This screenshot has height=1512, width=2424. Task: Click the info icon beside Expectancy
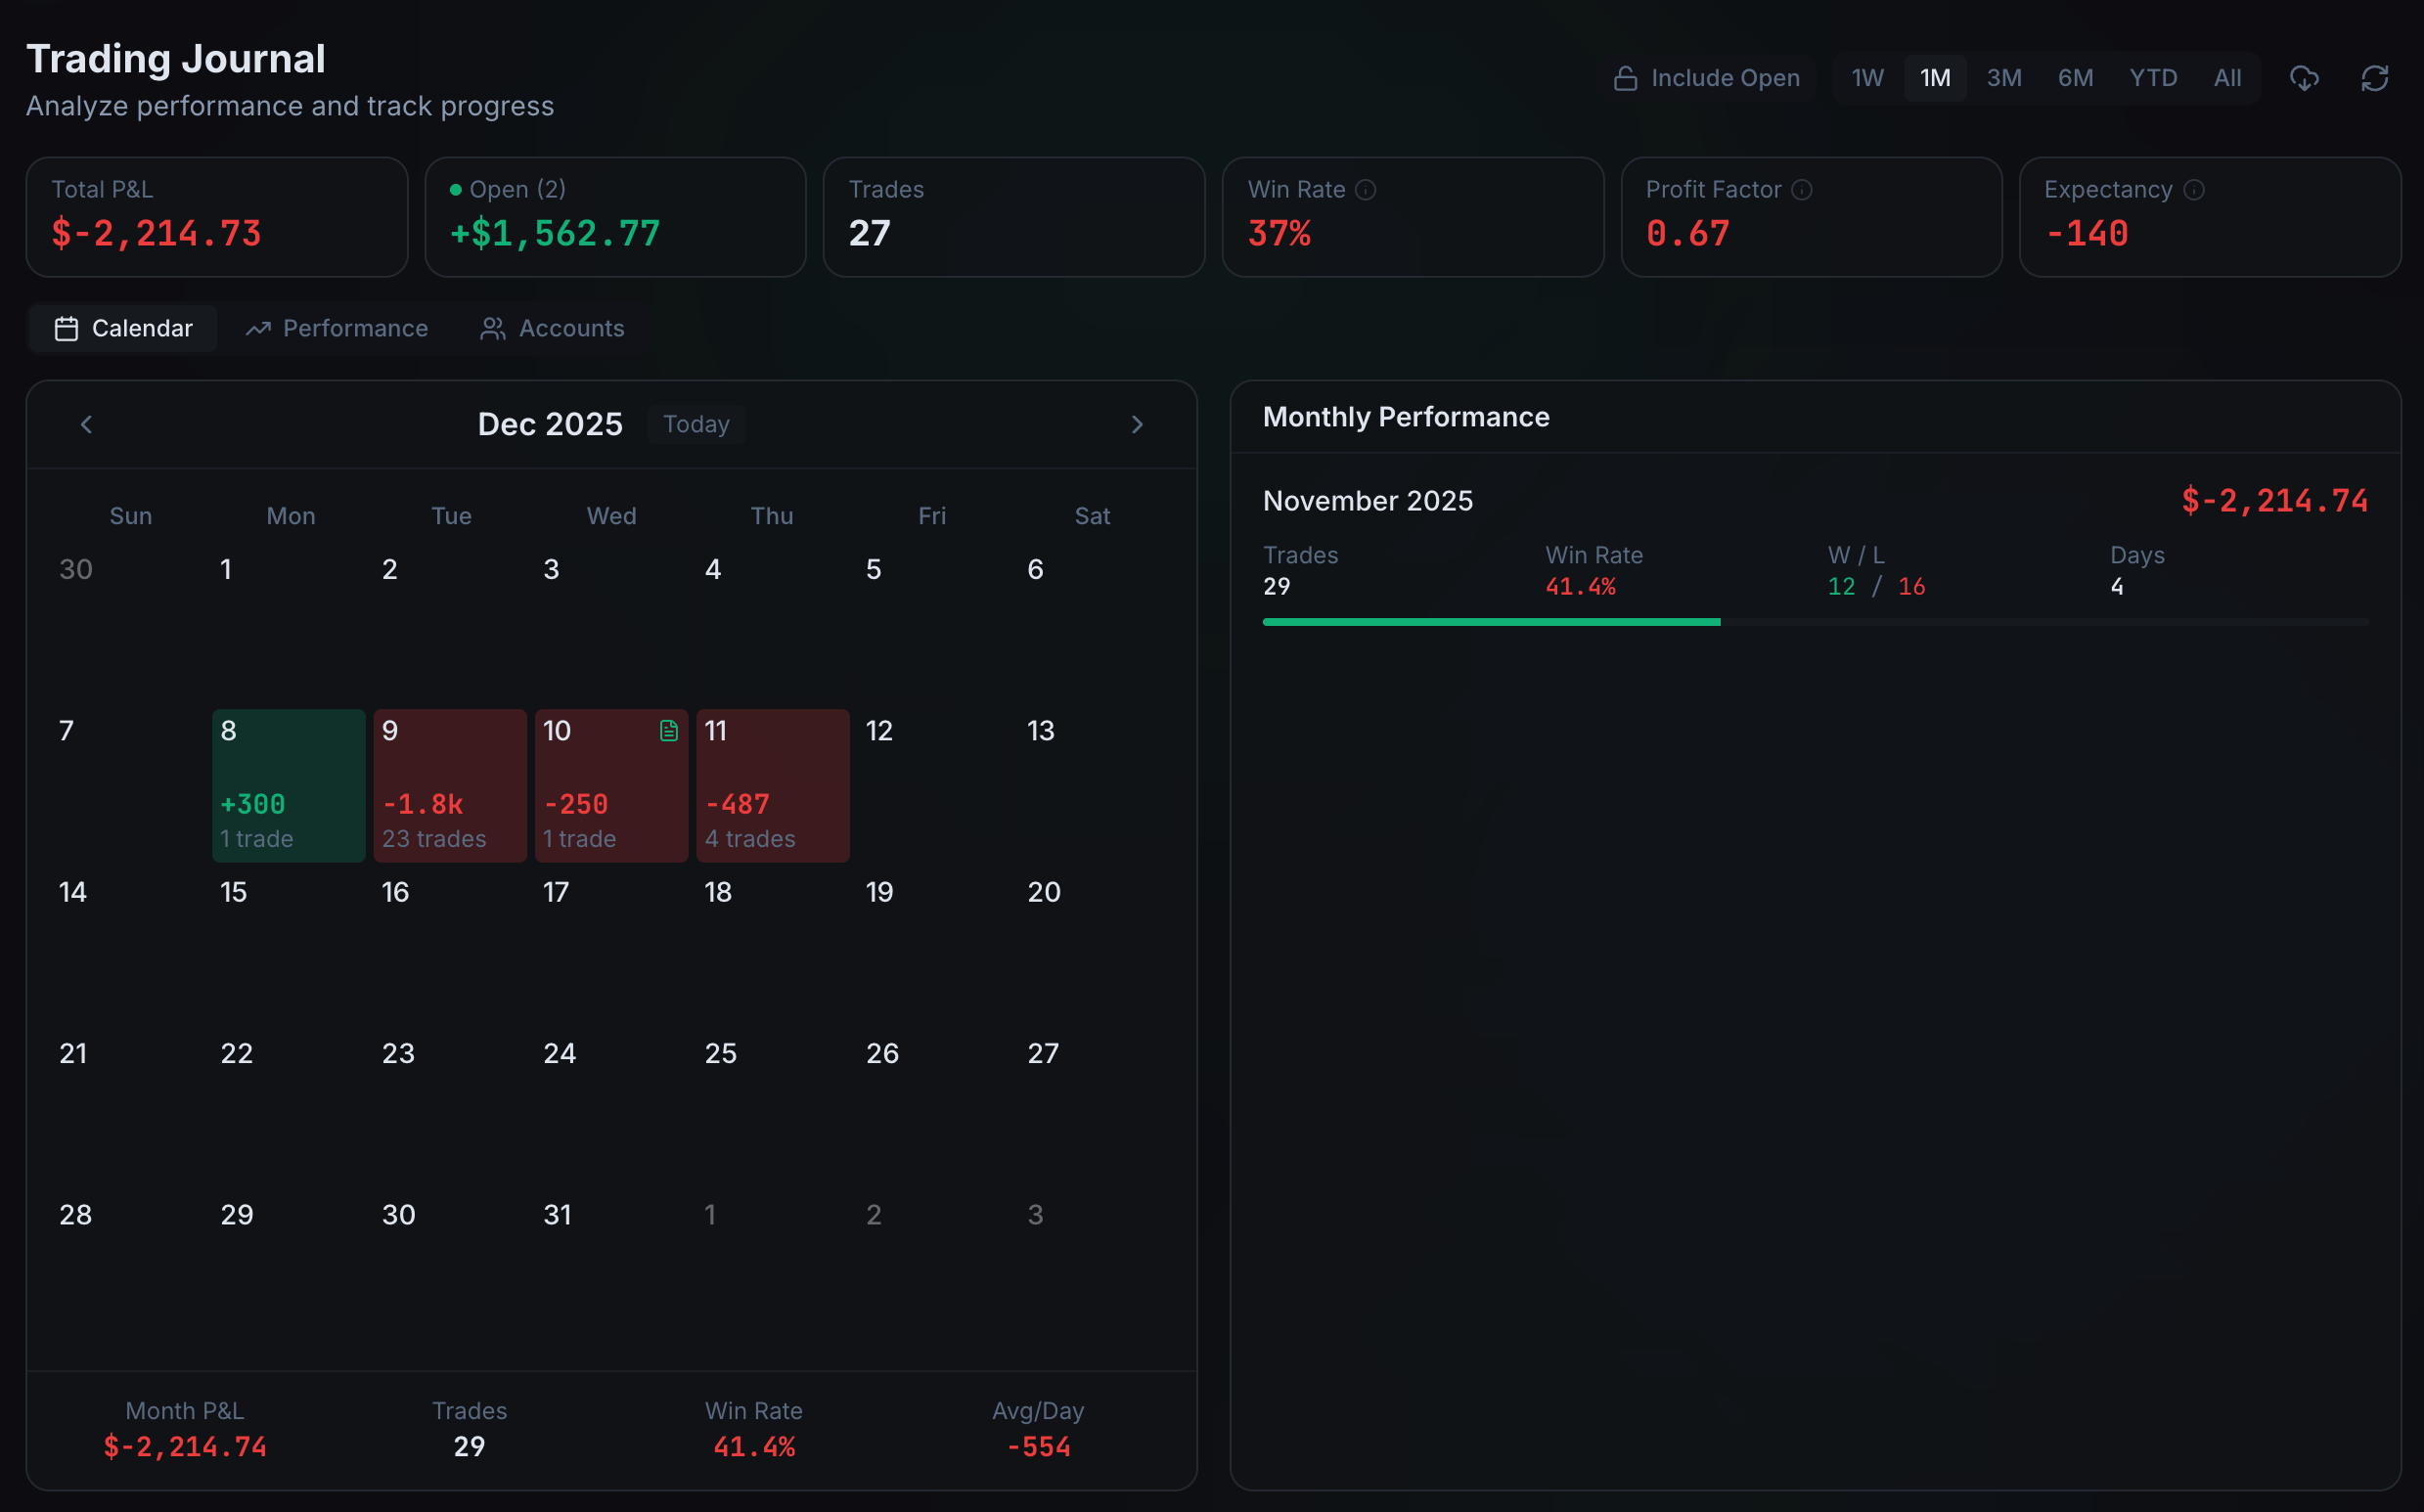[x=2194, y=189]
